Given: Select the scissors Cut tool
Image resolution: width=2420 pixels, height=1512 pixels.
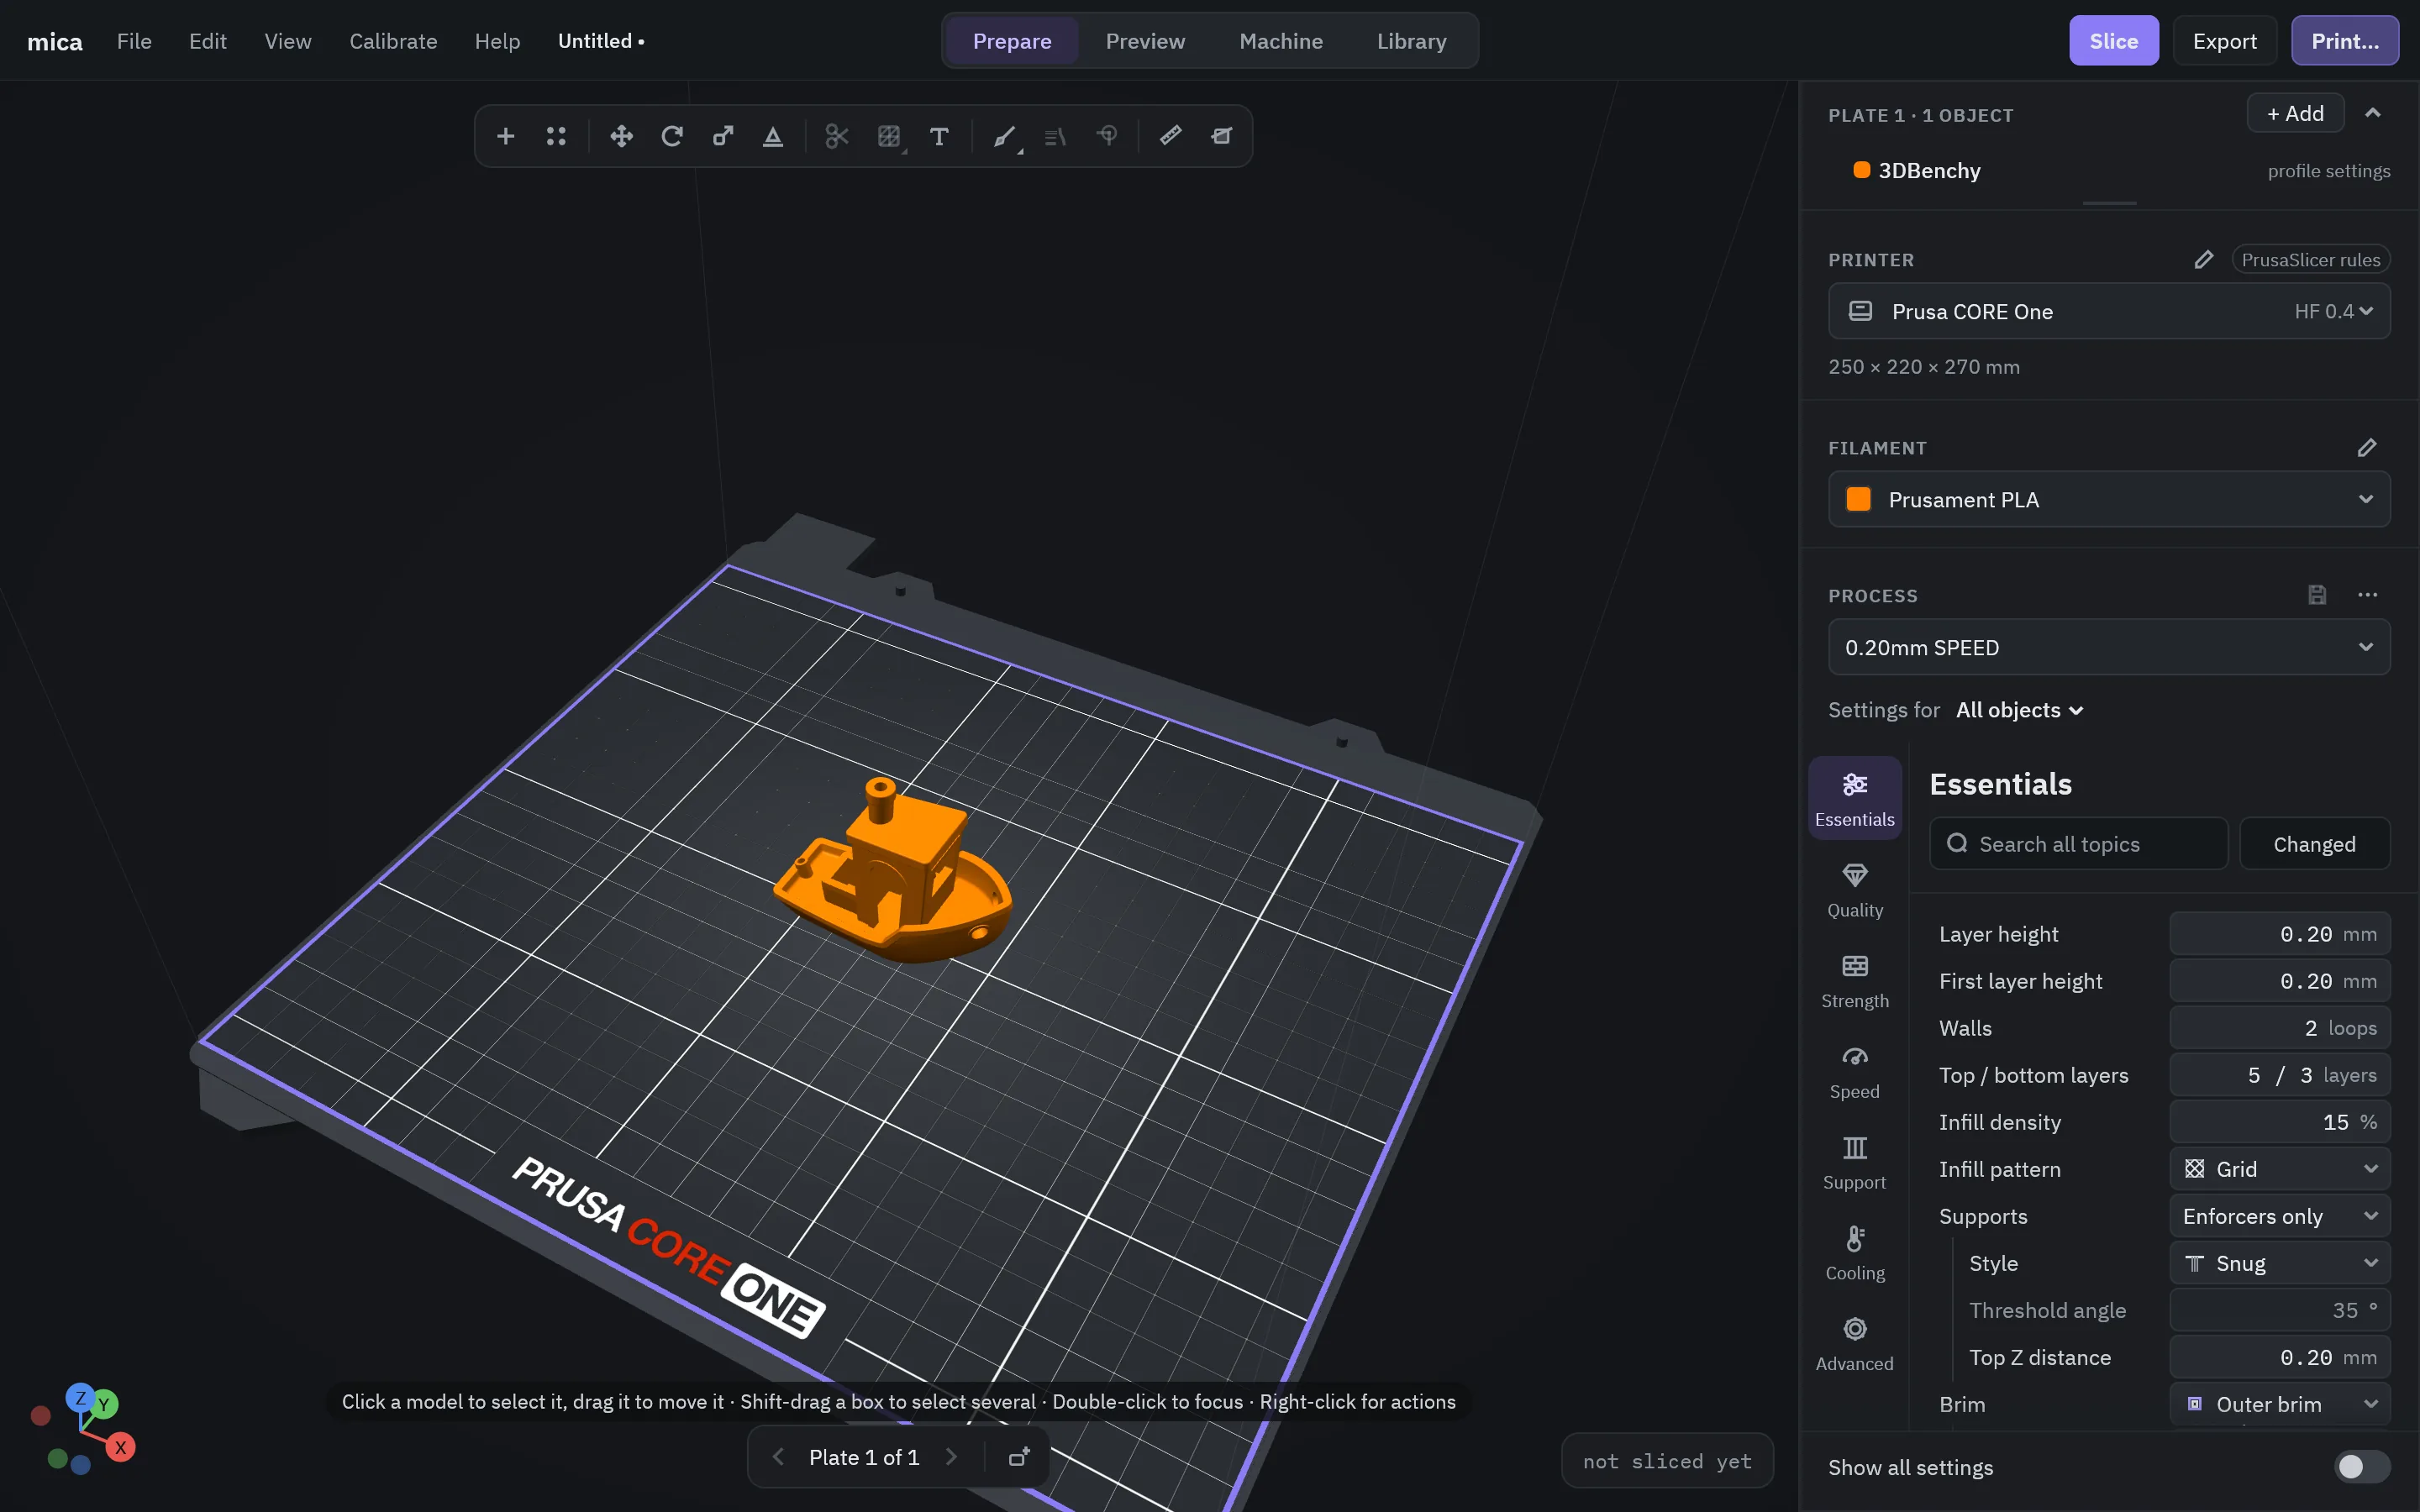Looking at the screenshot, I should [837, 136].
